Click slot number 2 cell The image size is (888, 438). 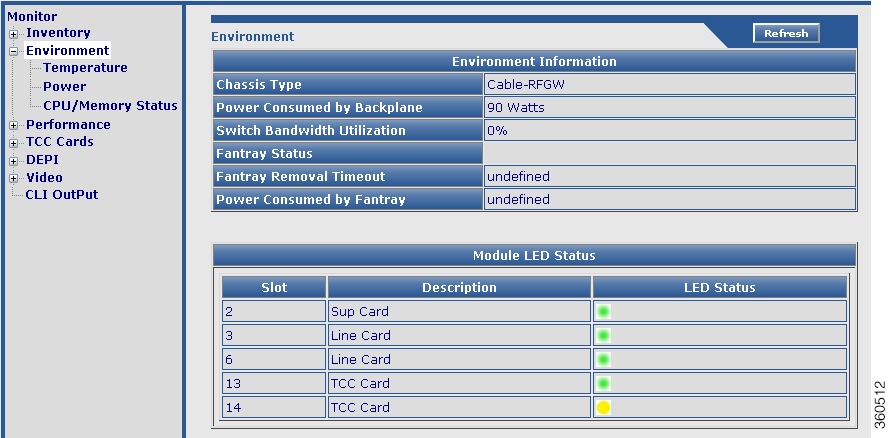point(274,311)
